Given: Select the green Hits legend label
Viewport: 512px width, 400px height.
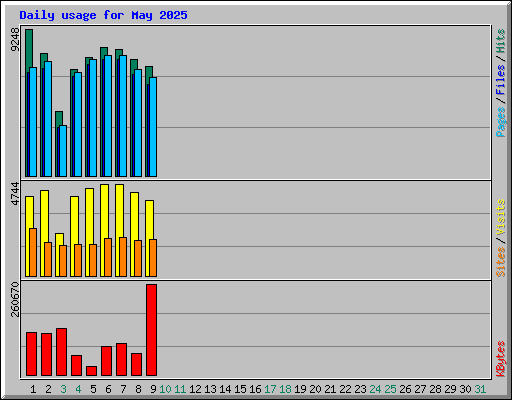Looking at the screenshot, I should [x=501, y=41].
